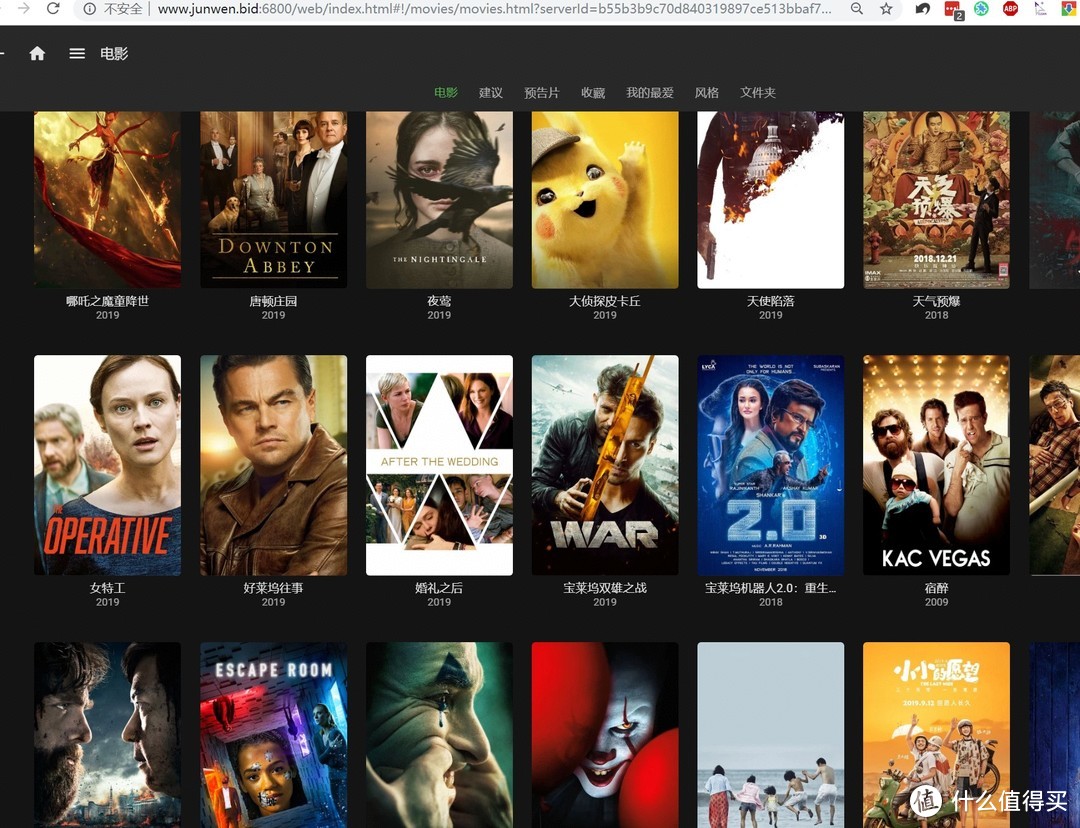Viewport: 1080px width, 828px height.
Task: Go forward in browser history
Action: [x=24, y=9]
